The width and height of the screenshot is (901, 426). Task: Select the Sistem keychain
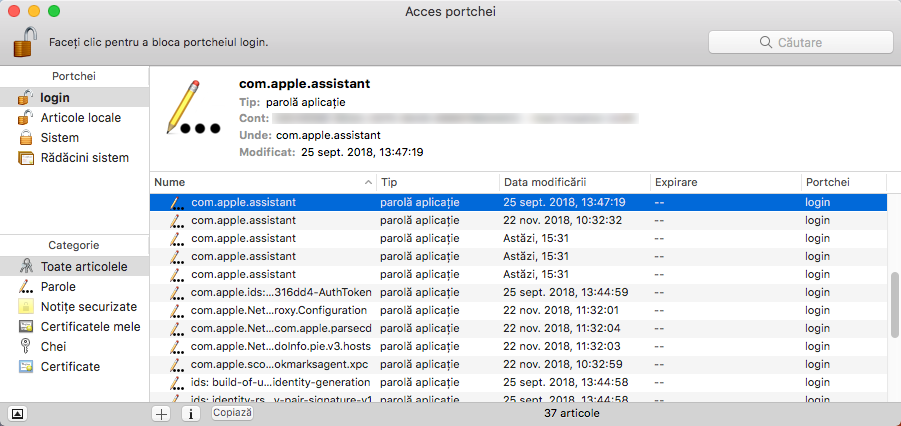click(59, 137)
